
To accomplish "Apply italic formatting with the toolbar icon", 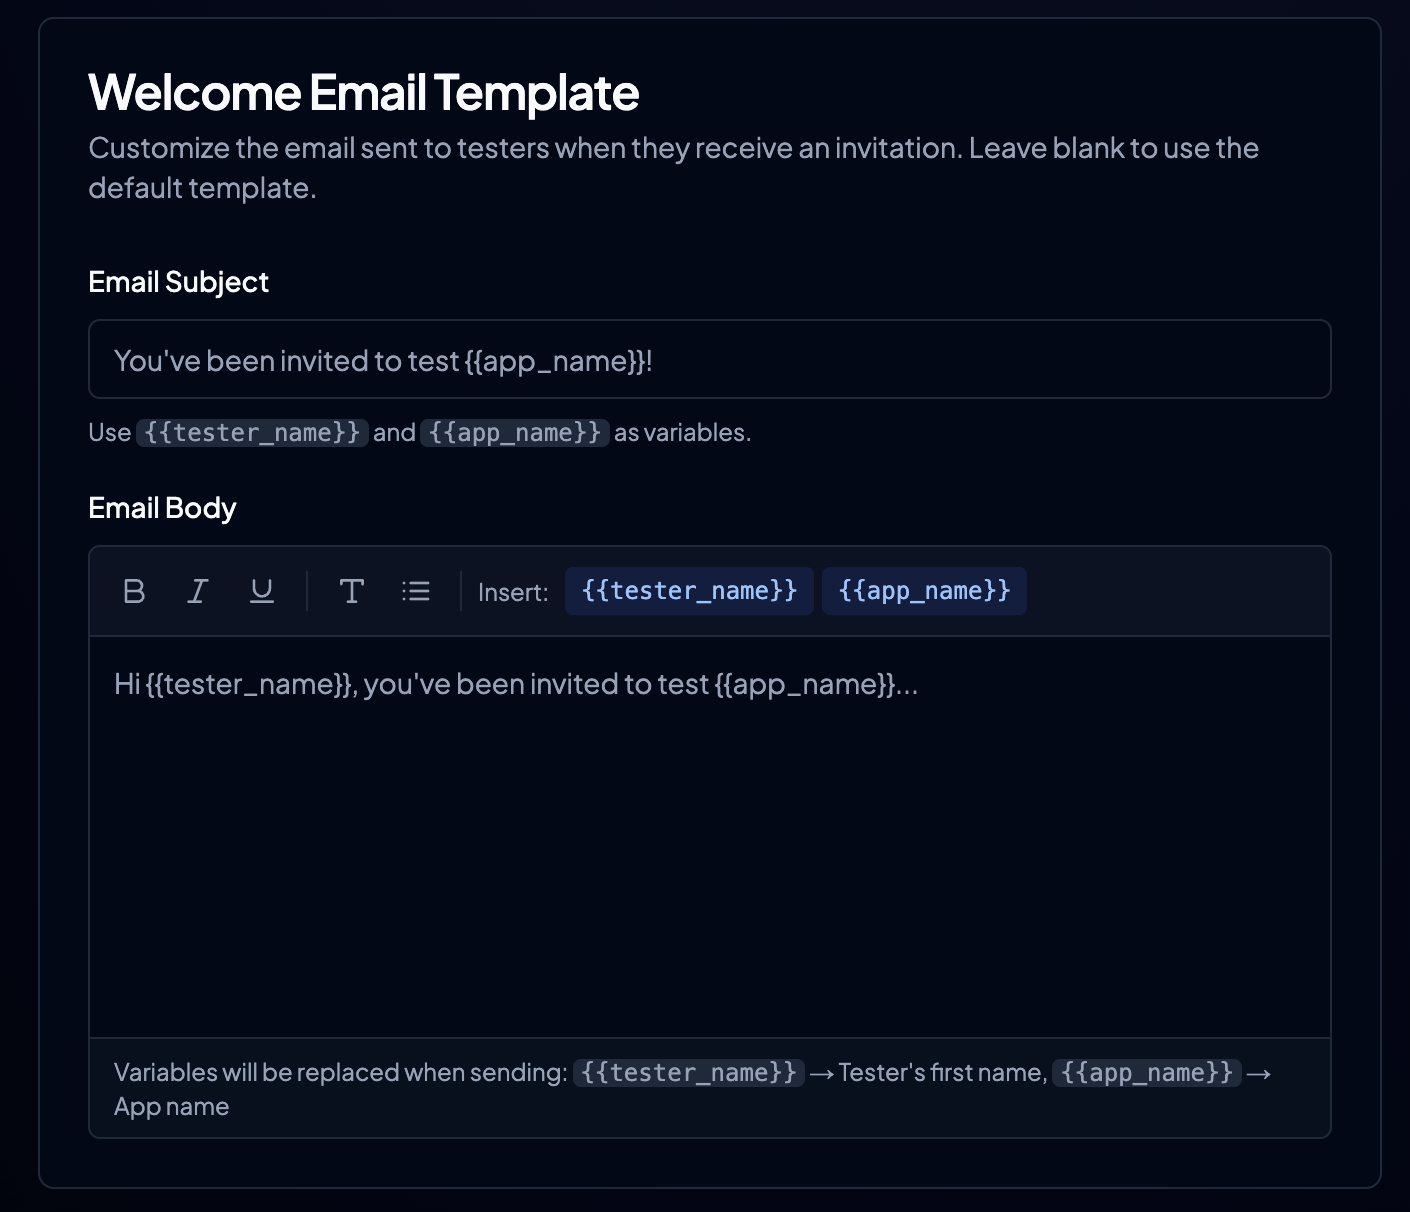I will (x=197, y=591).
